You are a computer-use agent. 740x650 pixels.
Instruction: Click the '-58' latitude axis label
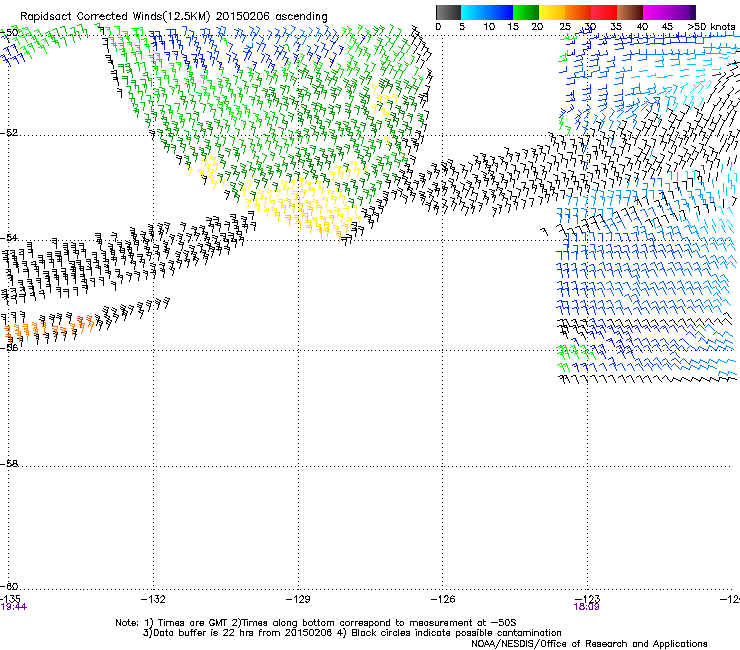pyautogui.click(x=9, y=464)
